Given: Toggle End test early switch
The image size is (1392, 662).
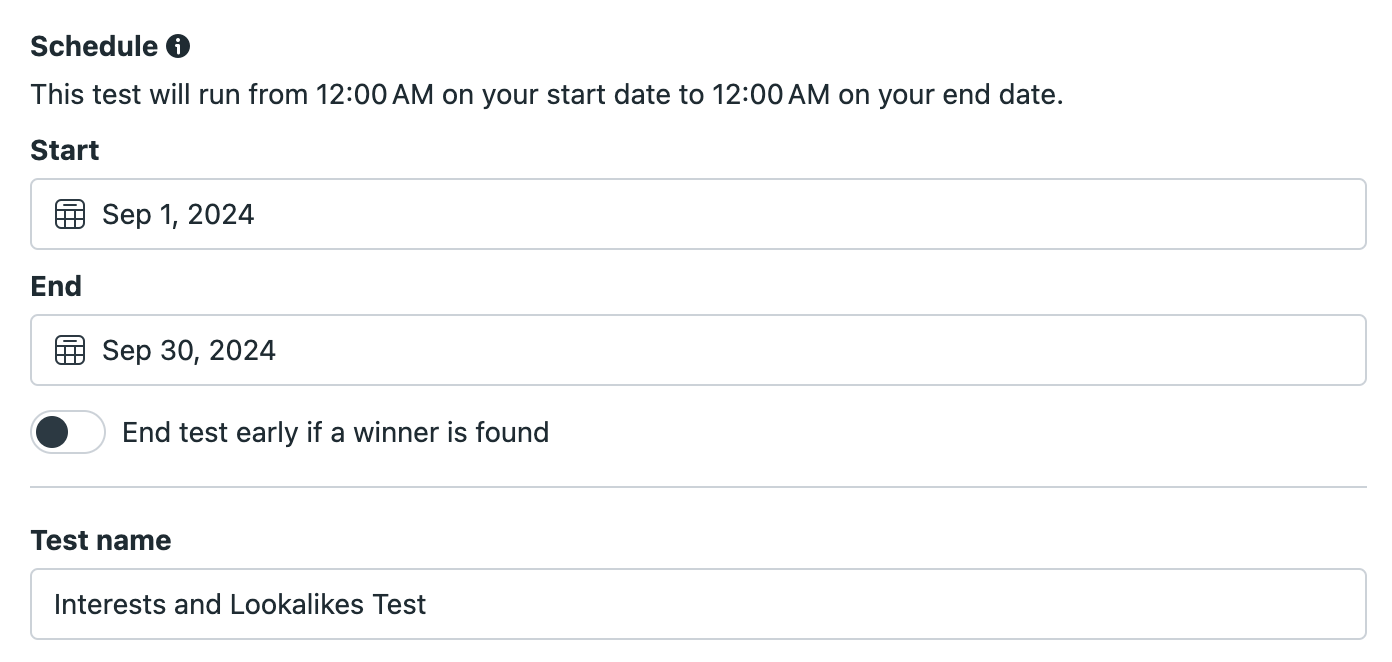Looking at the screenshot, I should [68, 432].
